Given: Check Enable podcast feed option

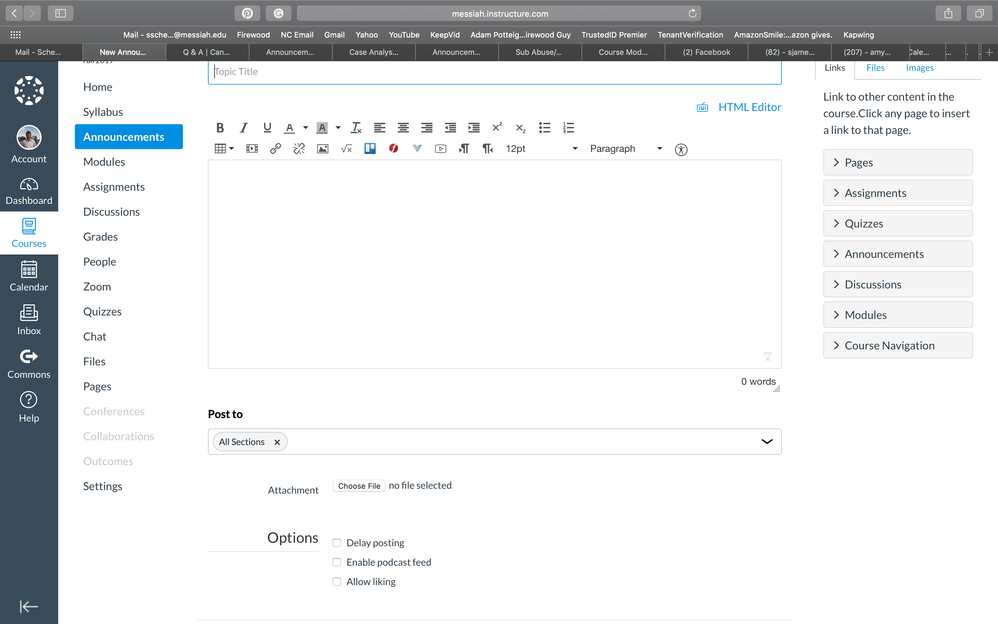Looking at the screenshot, I should pyautogui.click(x=337, y=562).
